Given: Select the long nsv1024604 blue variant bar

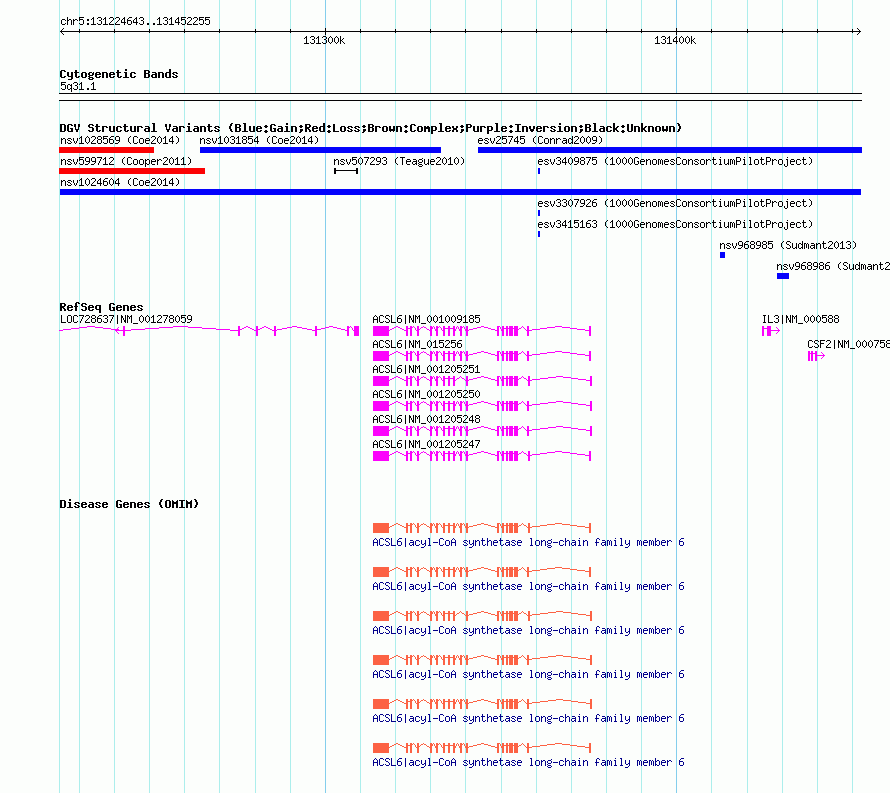Looking at the screenshot, I should (460, 192).
